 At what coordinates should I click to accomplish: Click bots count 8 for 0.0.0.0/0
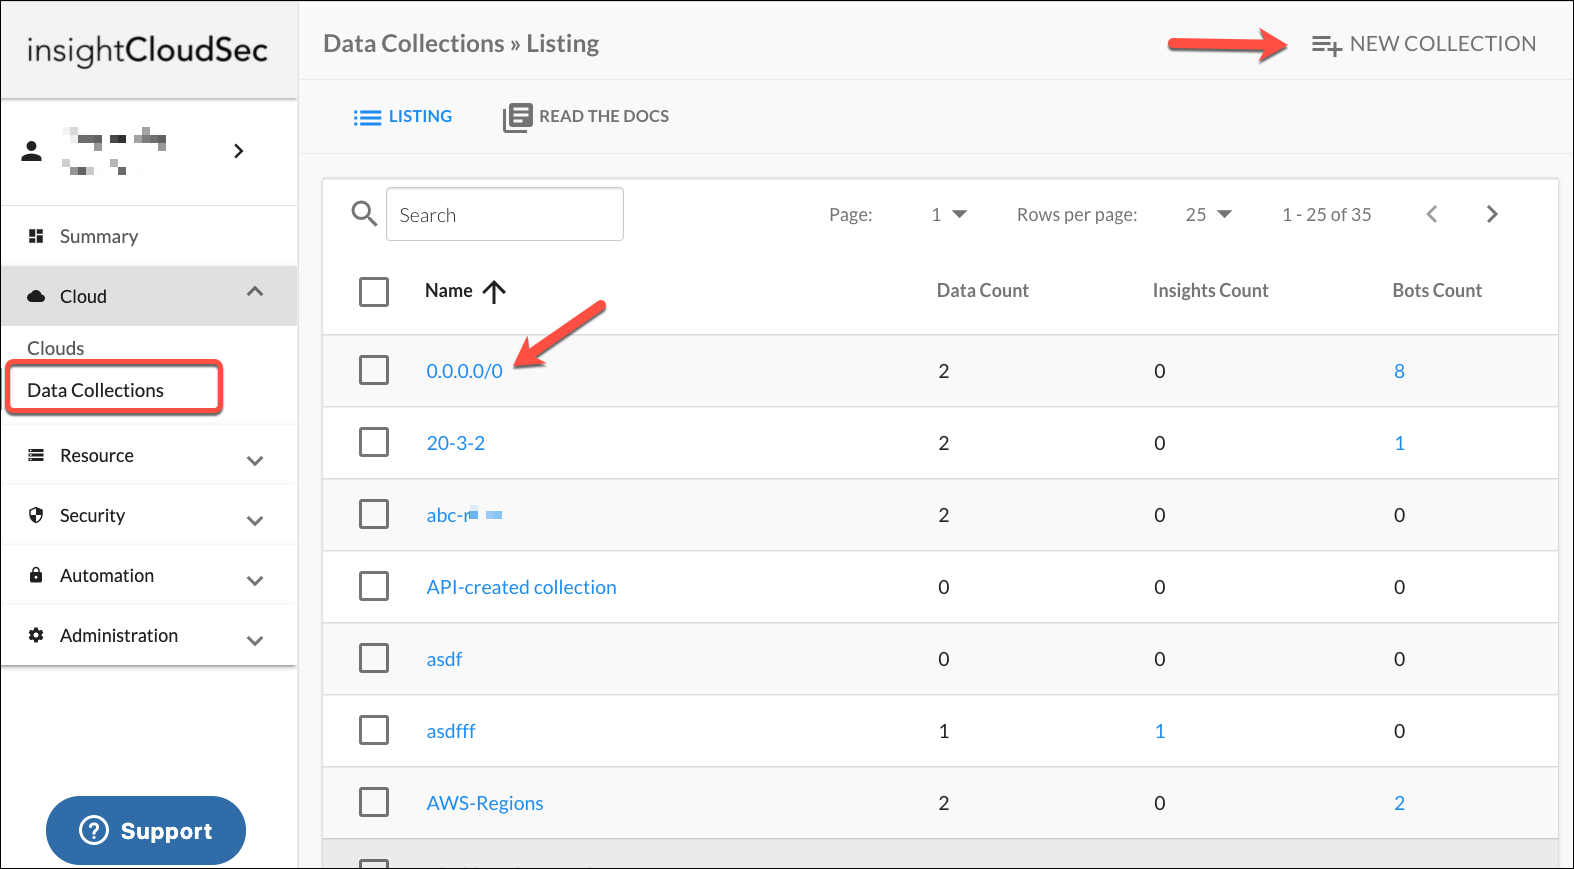(x=1400, y=371)
